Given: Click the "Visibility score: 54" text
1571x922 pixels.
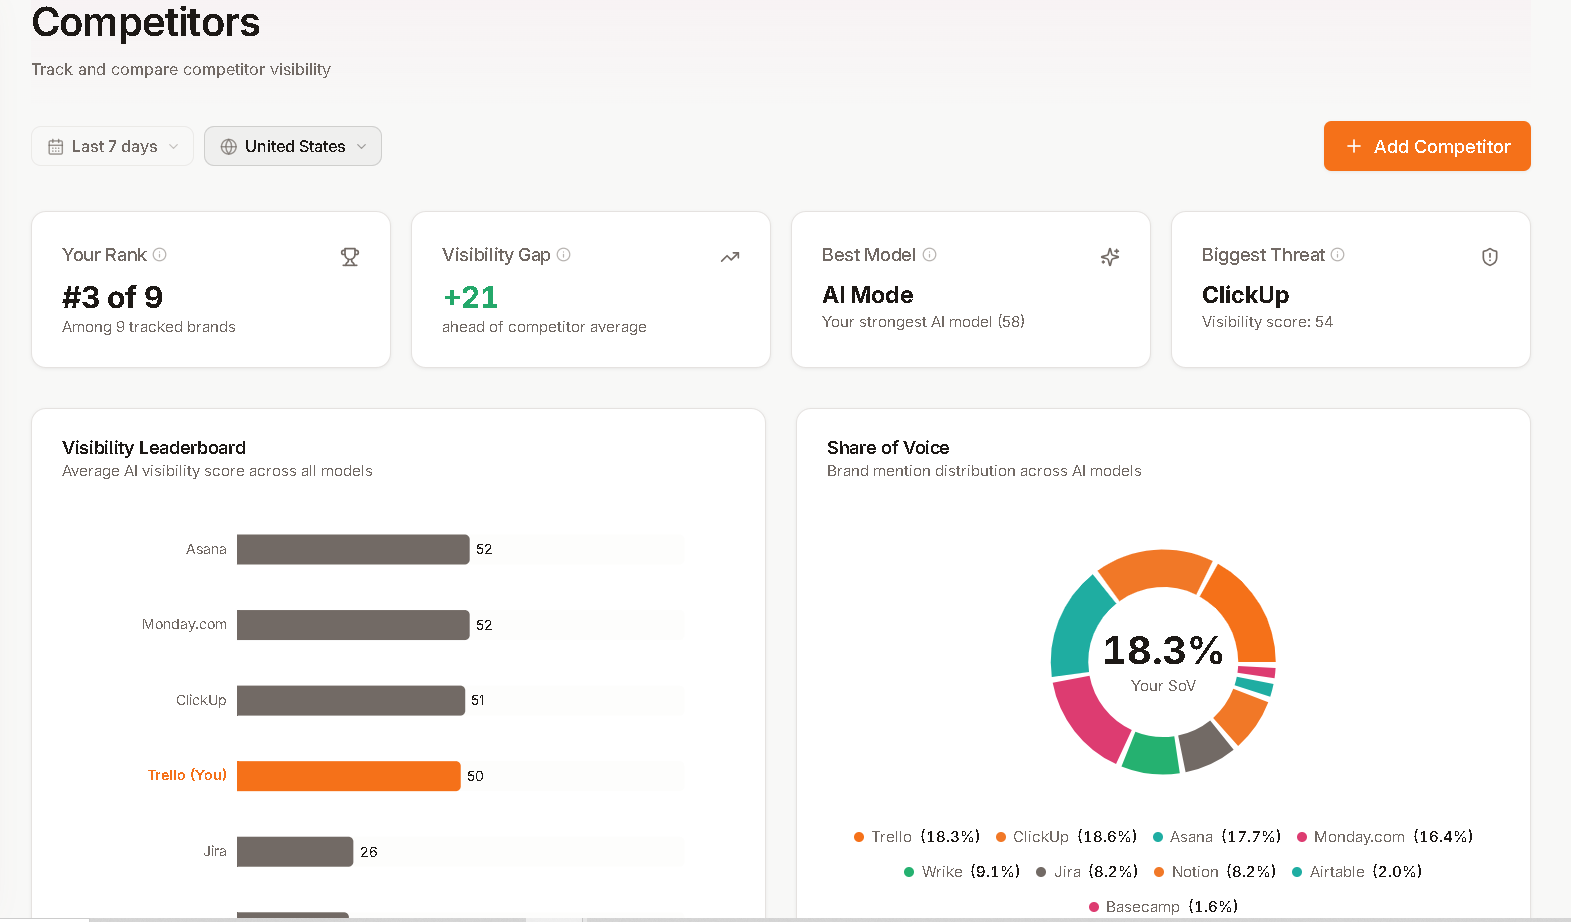Looking at the screenshot, I should point(1267,322).
